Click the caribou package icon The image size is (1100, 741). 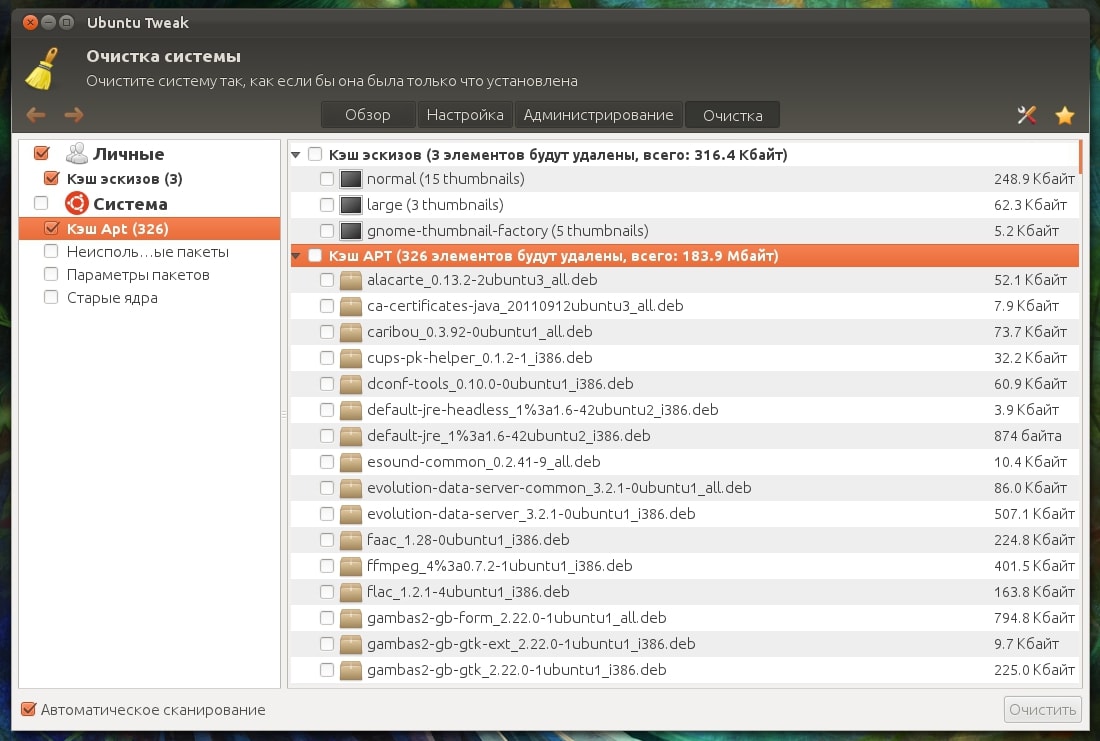click(351, 332)
